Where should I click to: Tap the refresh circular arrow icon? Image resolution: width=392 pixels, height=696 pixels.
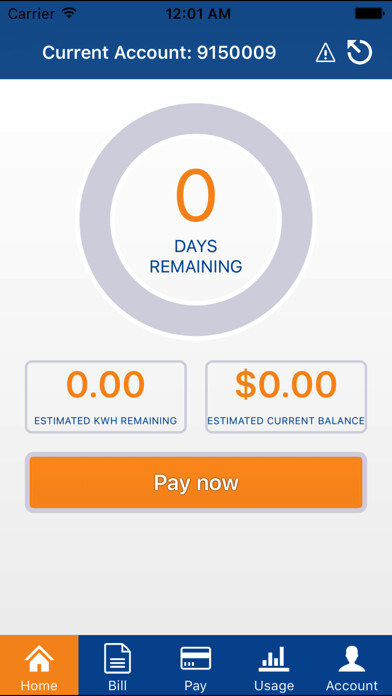pyautogui.click(x=360, y=52)
